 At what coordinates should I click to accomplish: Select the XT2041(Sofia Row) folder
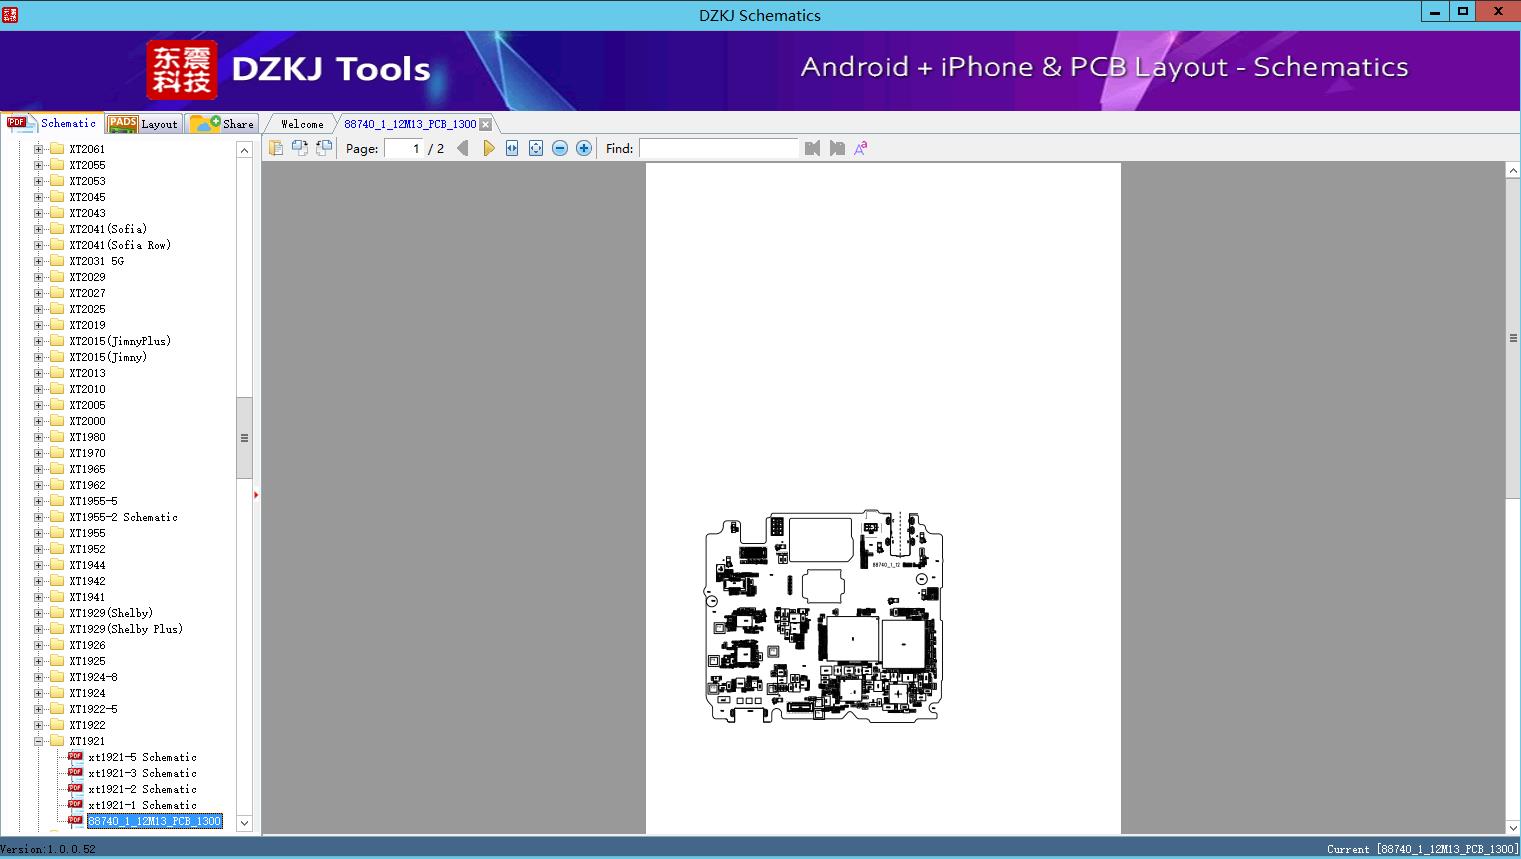pyautogui.click(x=120, y=245)
